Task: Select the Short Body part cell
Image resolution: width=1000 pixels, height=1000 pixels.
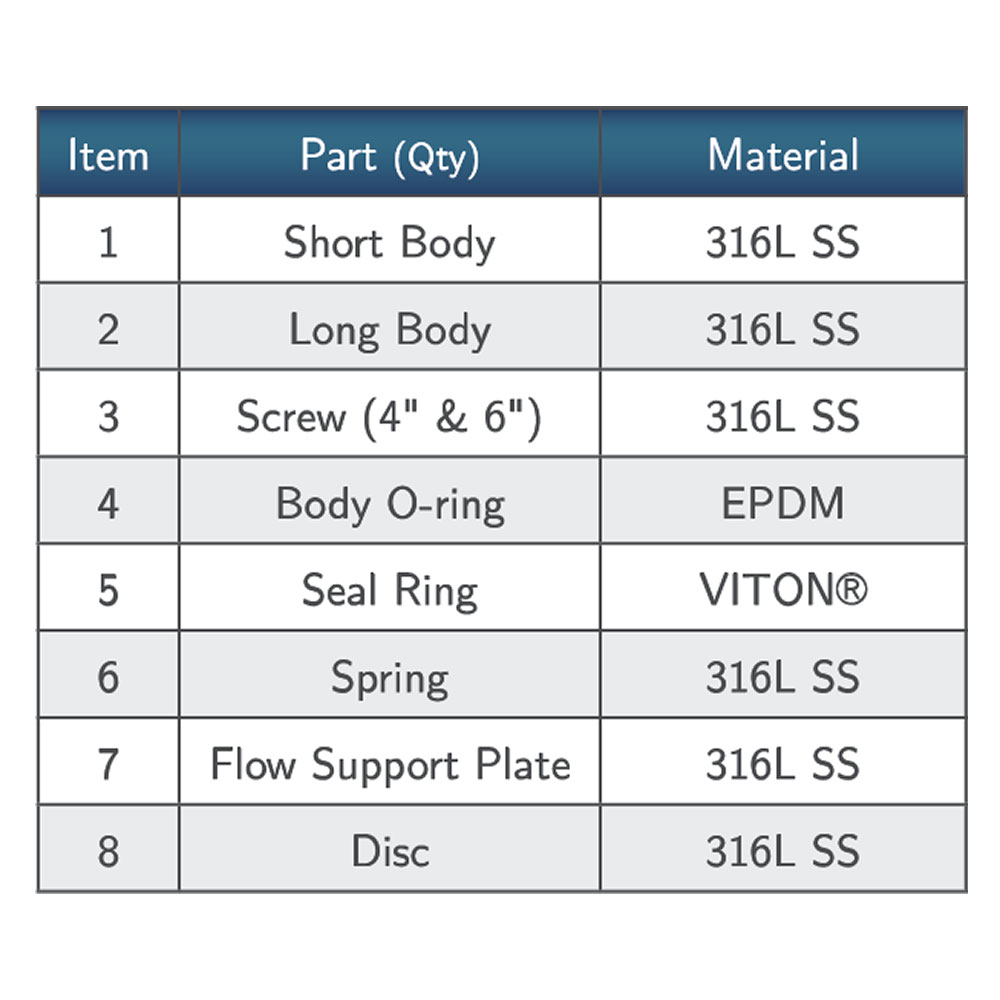Action: (x=390, y=243)
